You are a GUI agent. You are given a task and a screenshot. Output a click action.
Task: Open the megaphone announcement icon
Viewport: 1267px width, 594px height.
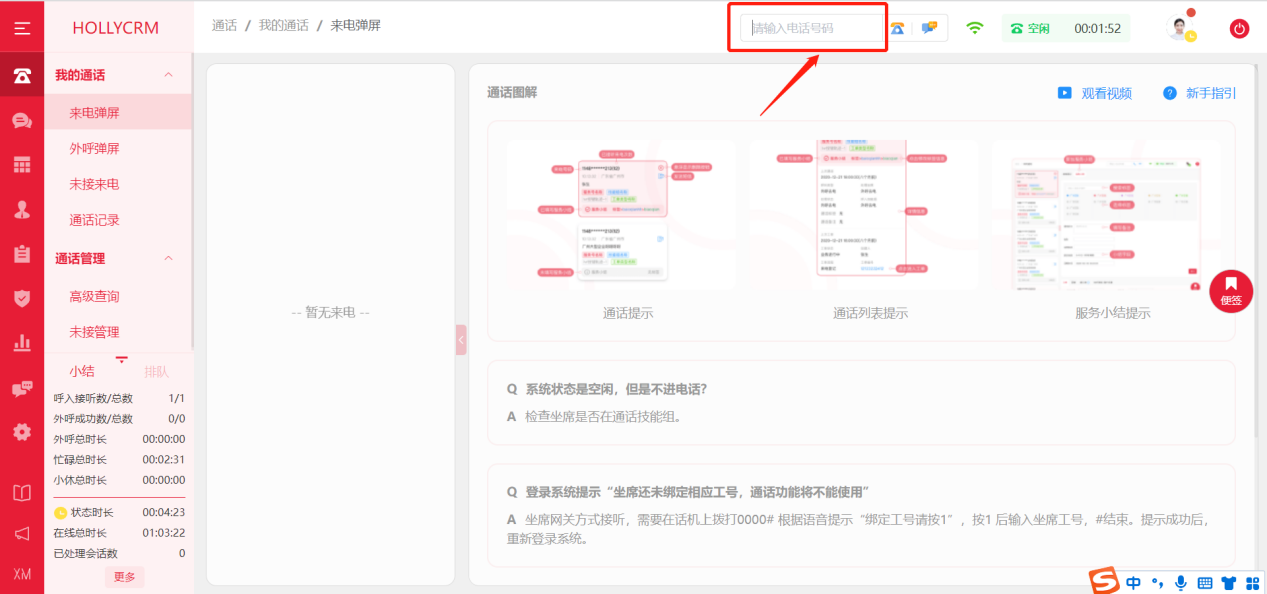pyautogui.click(x=22, y=534)
